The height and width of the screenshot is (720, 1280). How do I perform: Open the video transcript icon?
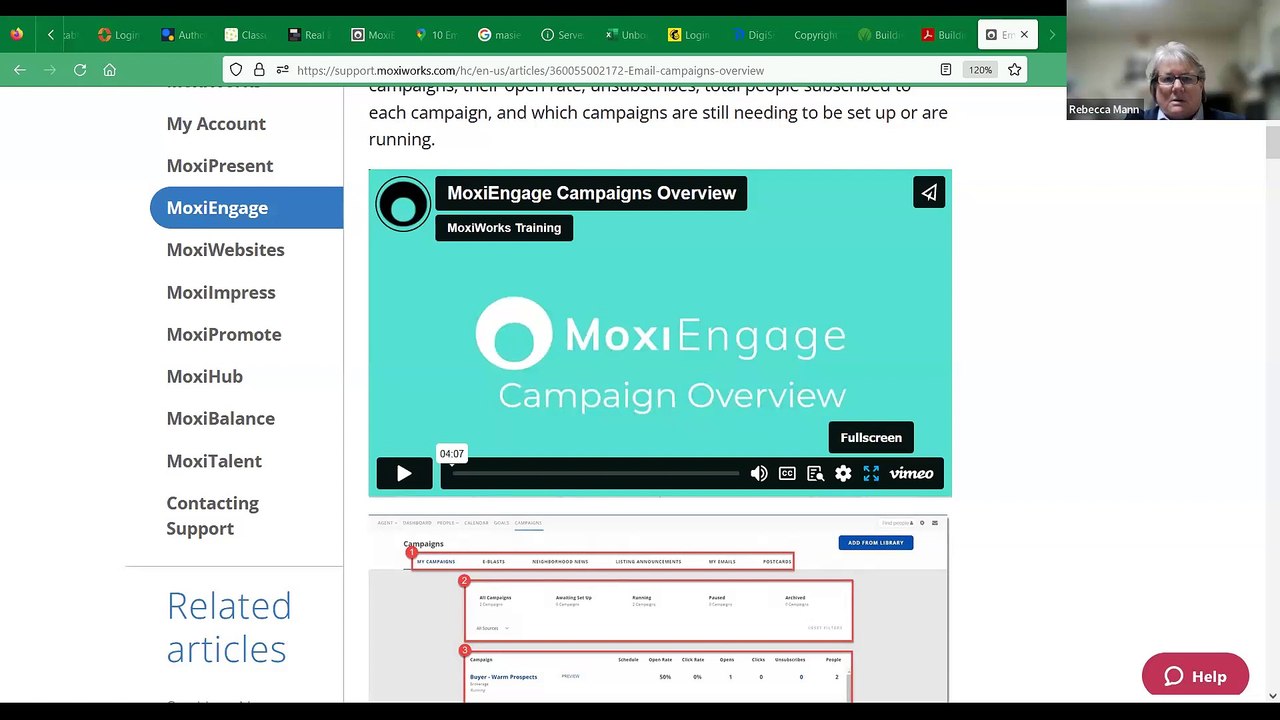(x=815, y=474)
